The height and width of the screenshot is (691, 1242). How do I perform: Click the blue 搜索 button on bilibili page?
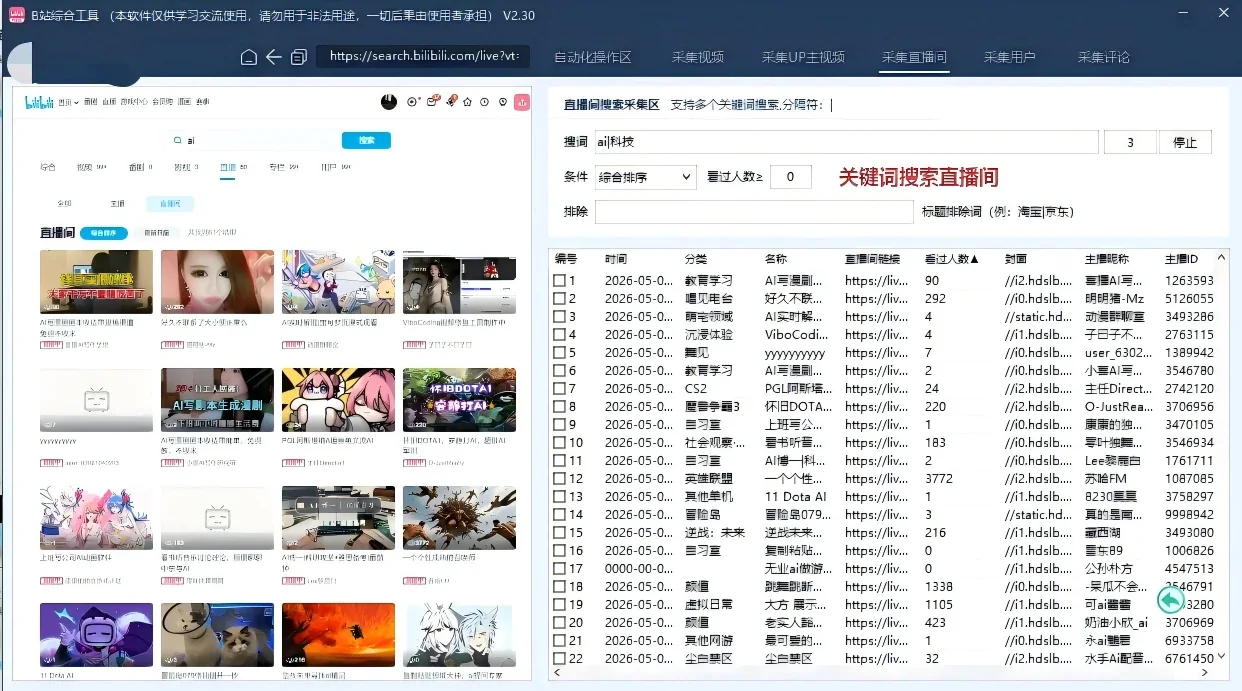(366, 141)
